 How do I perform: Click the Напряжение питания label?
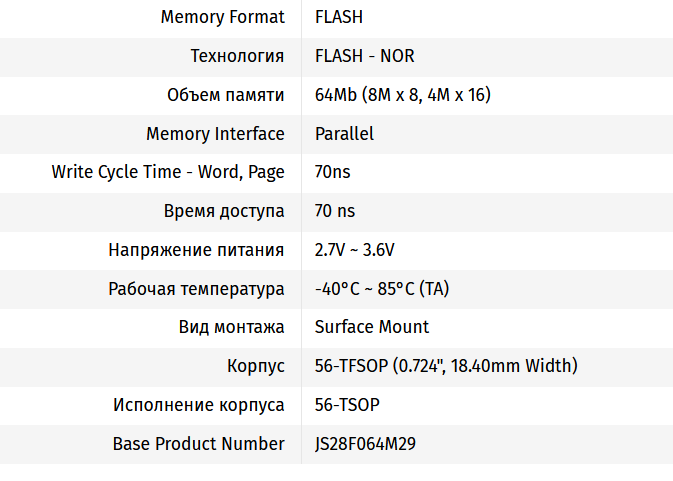pos(196,250)
